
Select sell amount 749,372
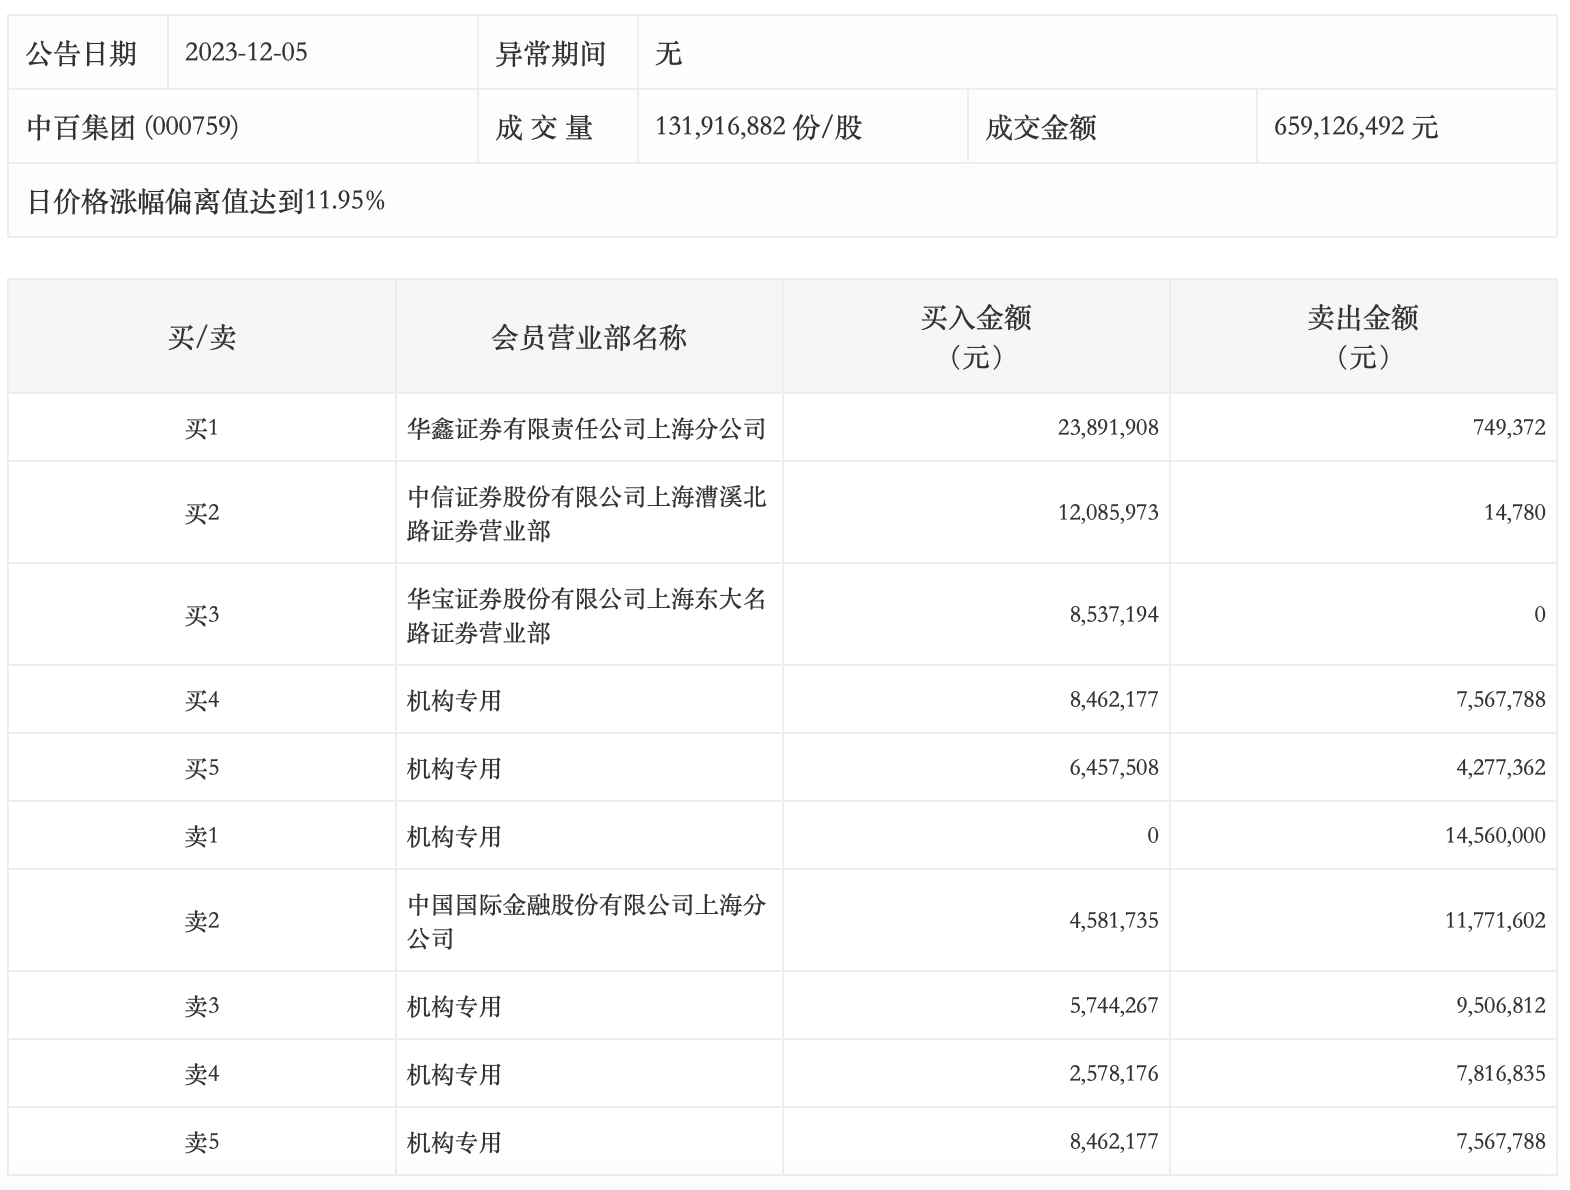coord(1509,428)
